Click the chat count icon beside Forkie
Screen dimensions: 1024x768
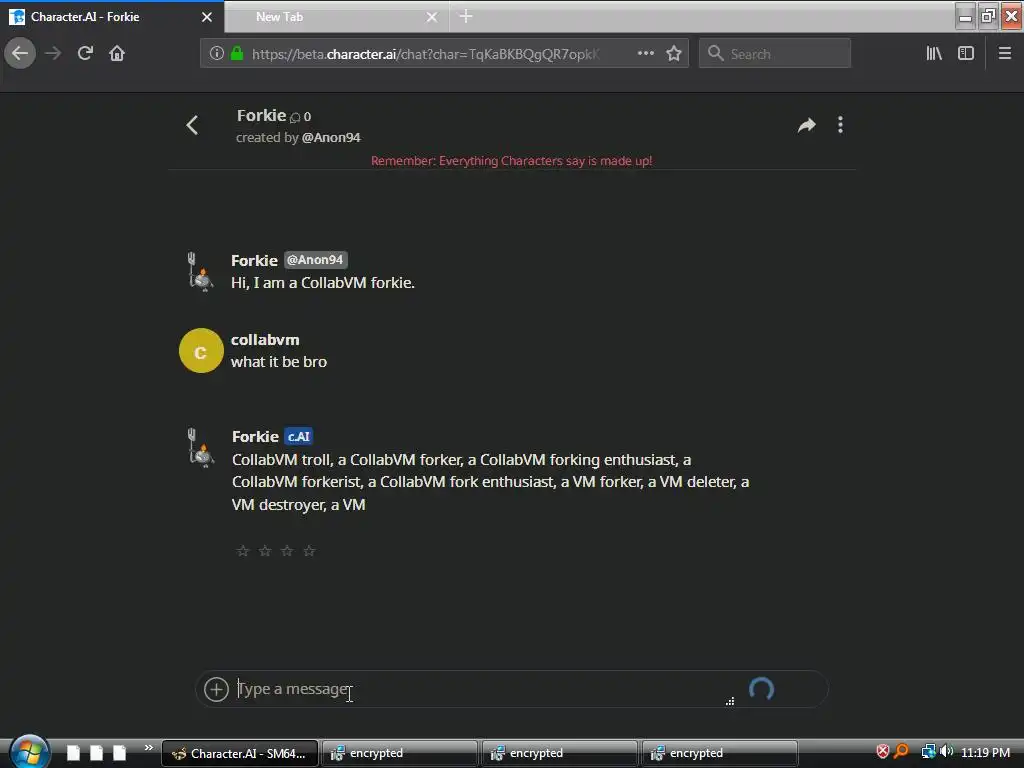tap(295, 118)
